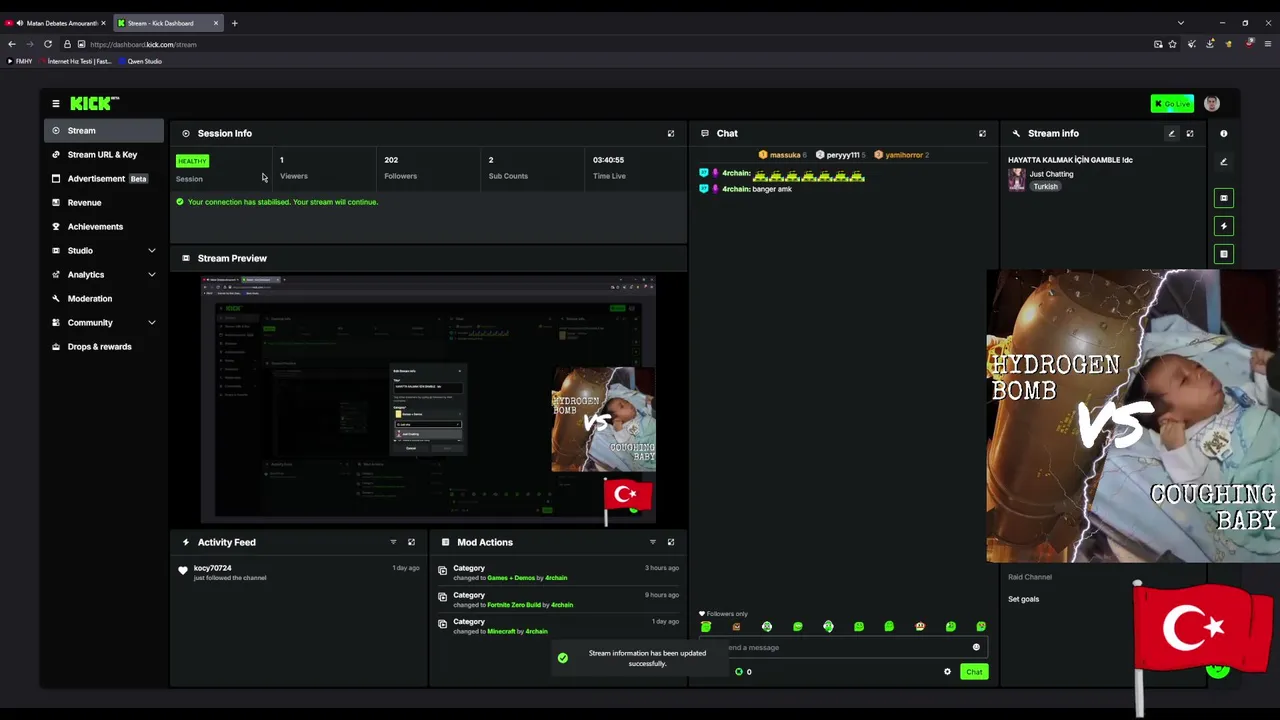The height and width of the screenshot is (720, 1280).
Task: Click the stream title HAYATTA KALMAK İÇİN GAMBLE
Action: (1070, 160)
